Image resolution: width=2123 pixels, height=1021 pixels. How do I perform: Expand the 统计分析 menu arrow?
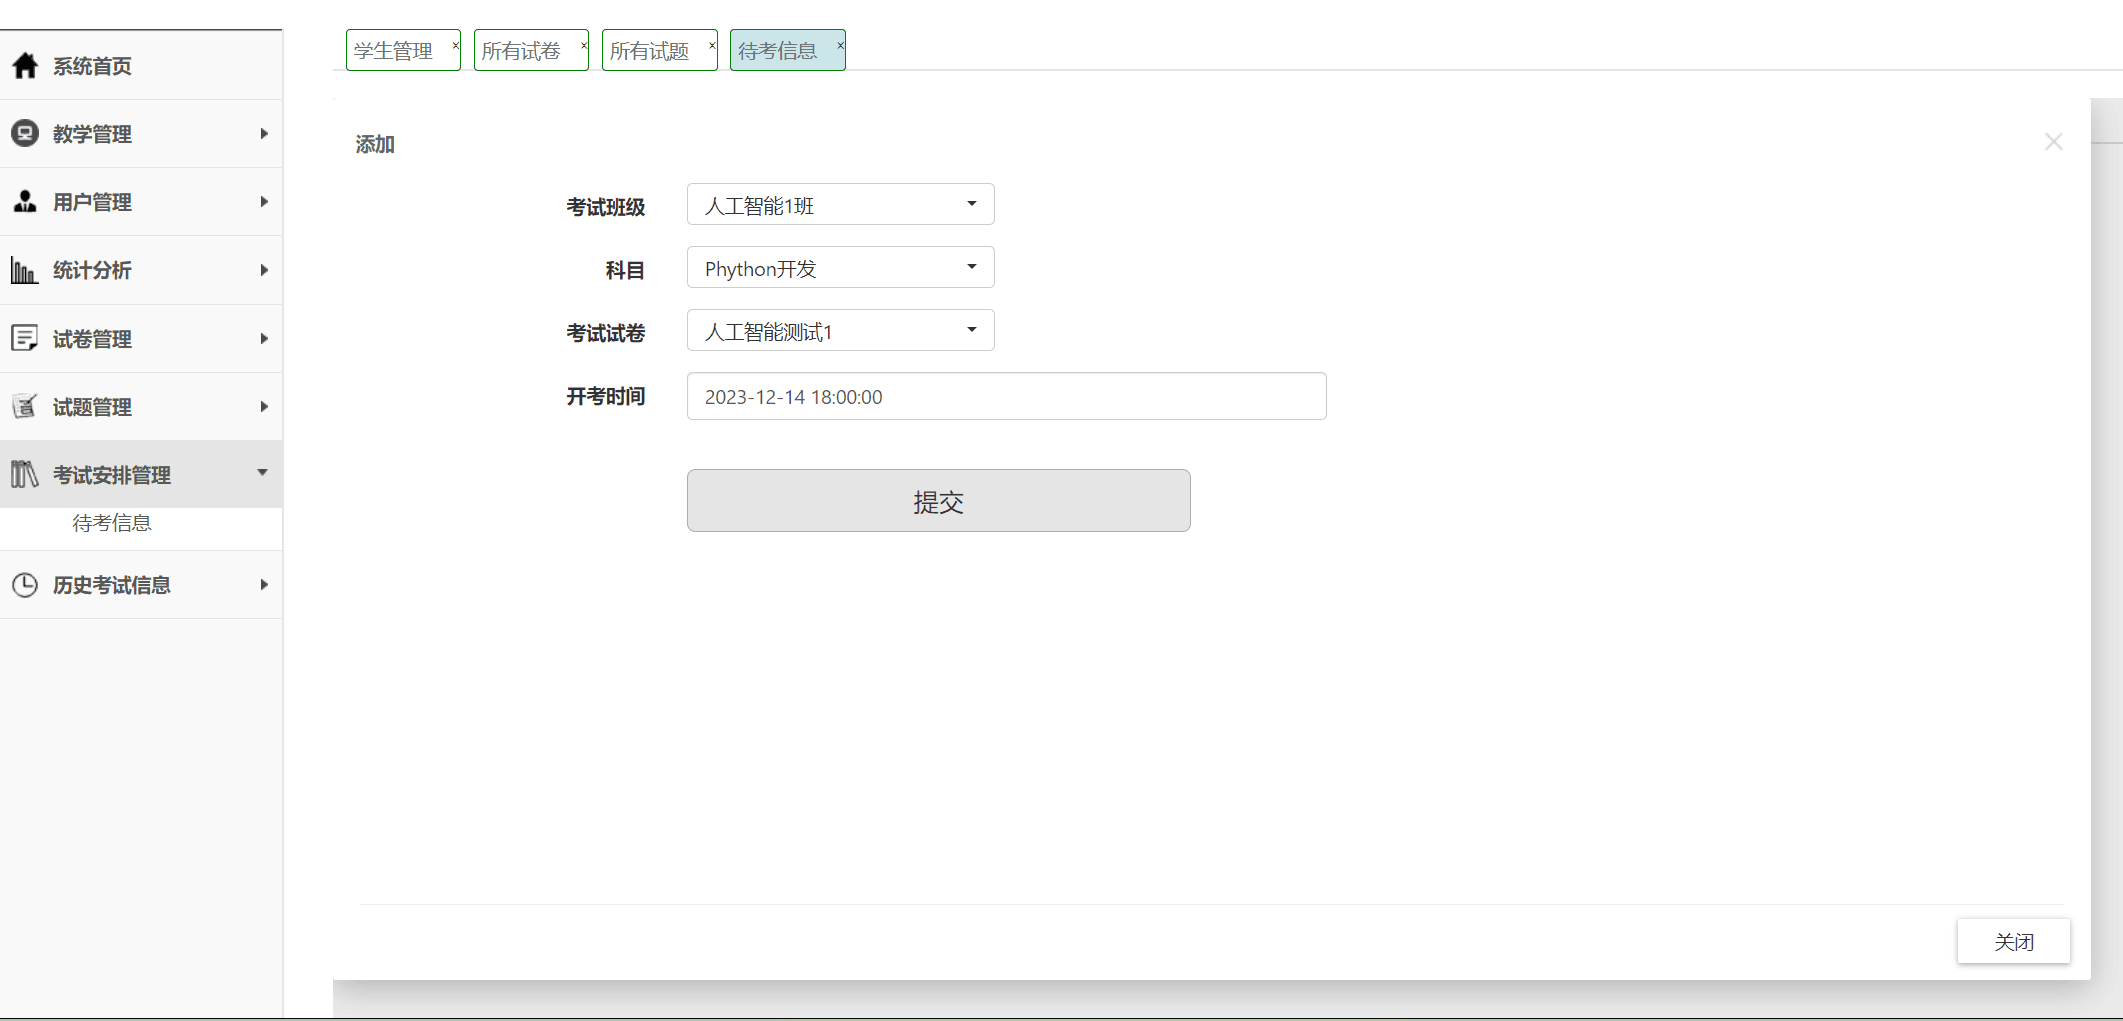click(x=264, y=270)
